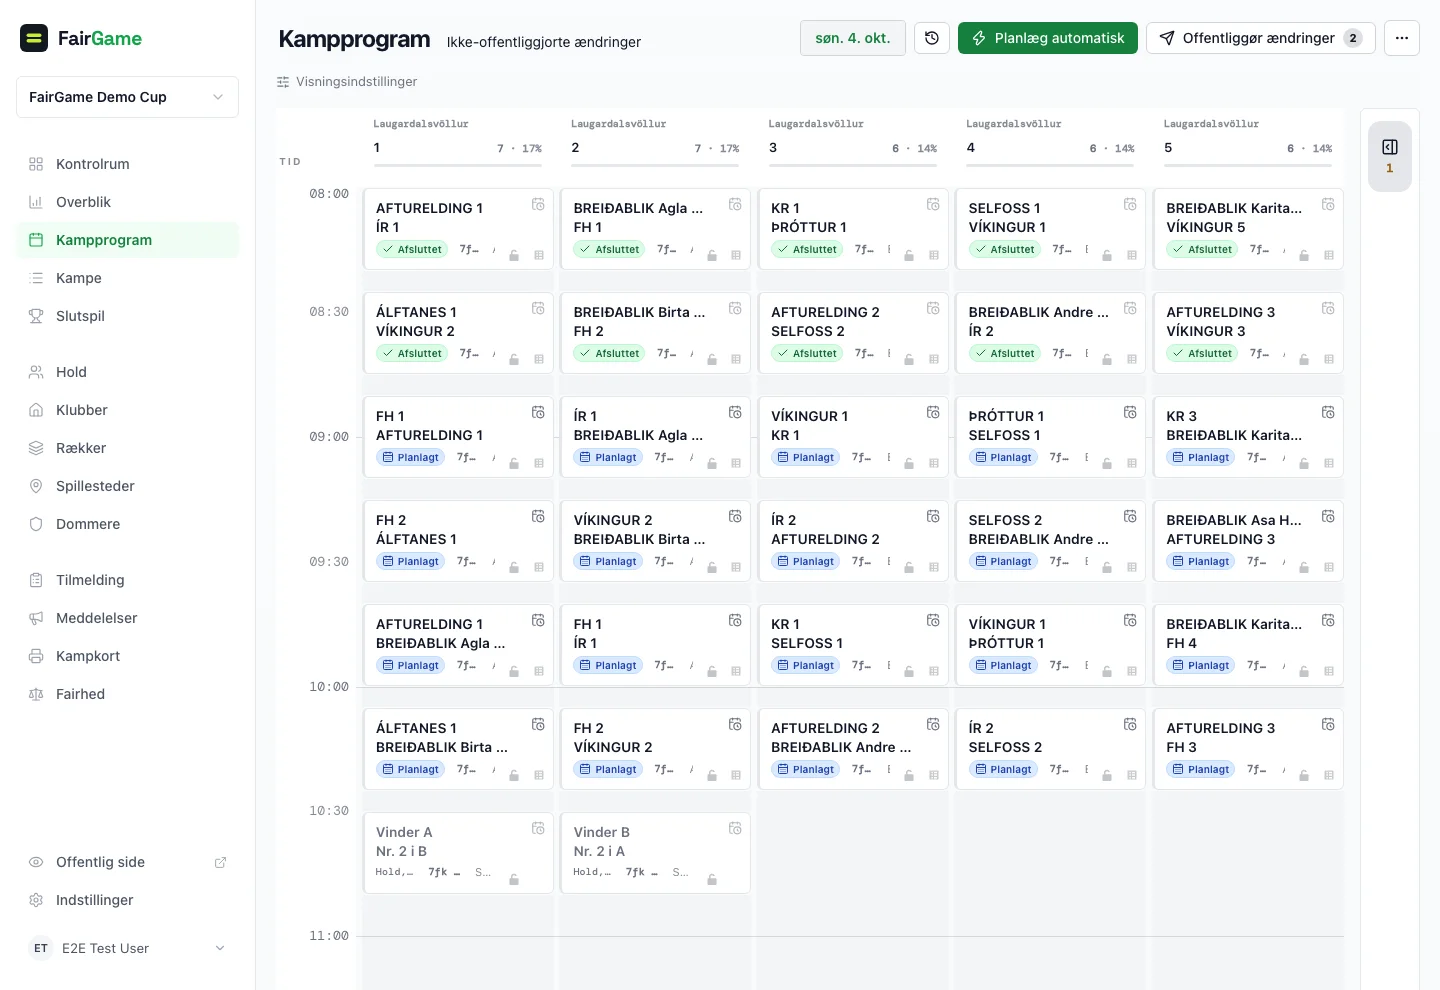Toggle the lock on KR 1 vs SELFOSS 1
1440x990 pixels.
coord(909,671)
